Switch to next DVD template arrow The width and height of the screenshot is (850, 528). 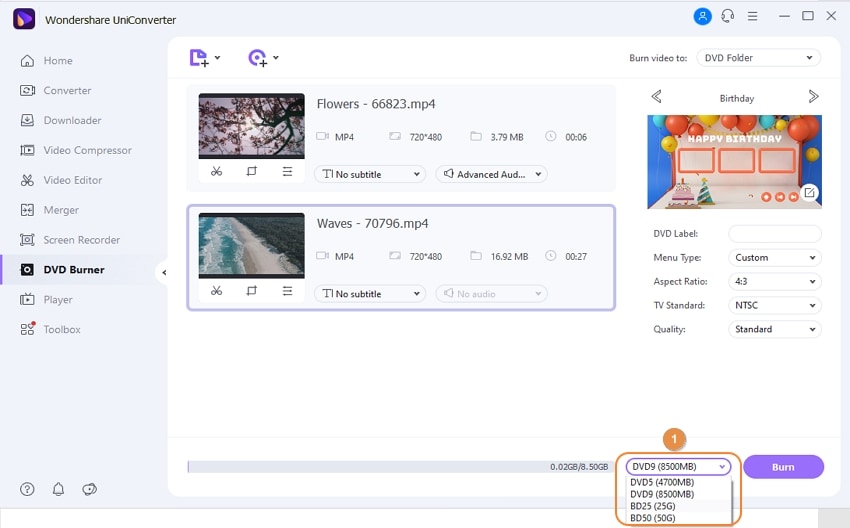tap(813, 96)
